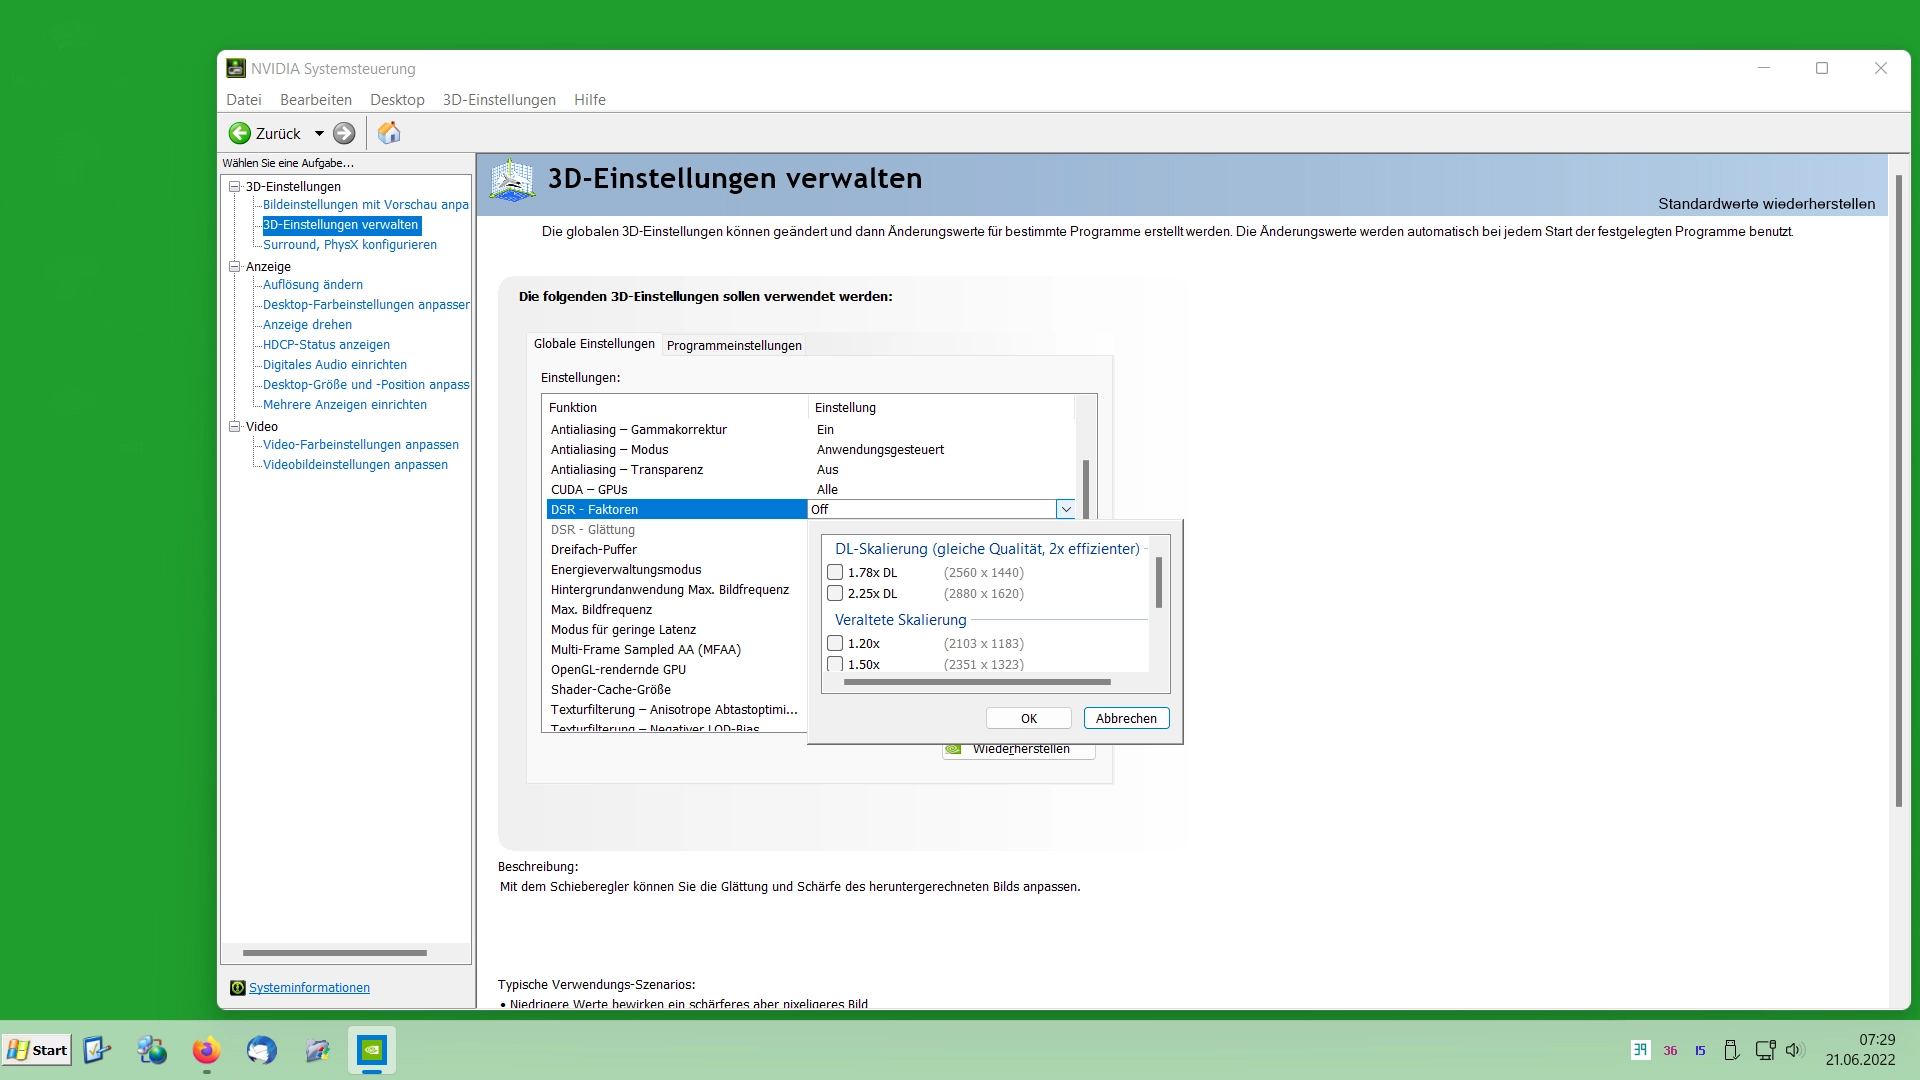Click the USB device icon in the tray
Screen dimensions: 1920x1080
(x=1732, y=1050)
